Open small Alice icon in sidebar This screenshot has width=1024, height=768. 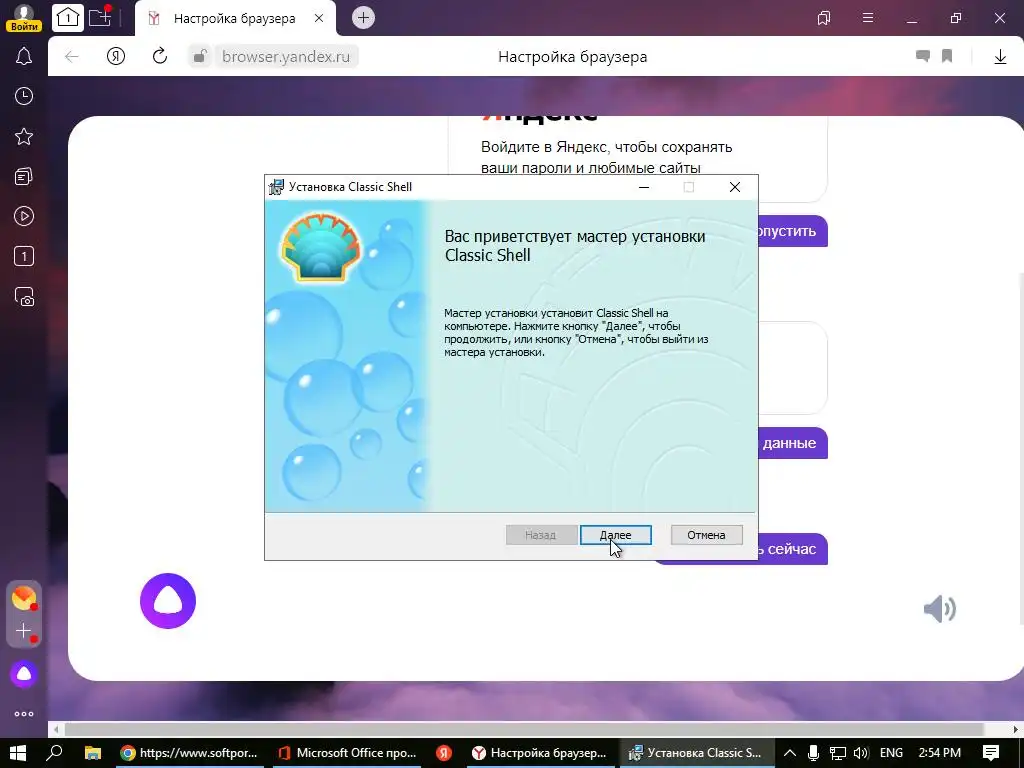coord(24,674)
